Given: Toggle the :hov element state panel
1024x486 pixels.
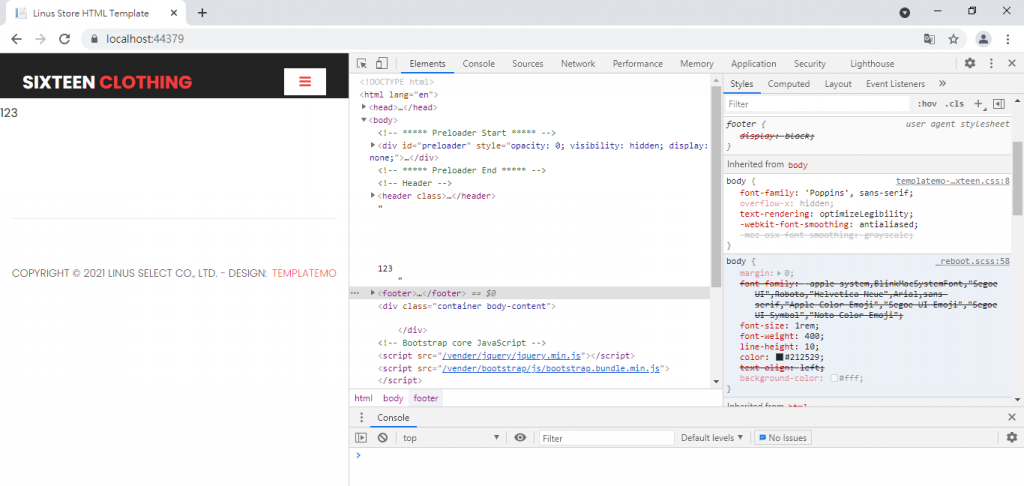Looking at the screenshot, I should (x=927, y=104).
